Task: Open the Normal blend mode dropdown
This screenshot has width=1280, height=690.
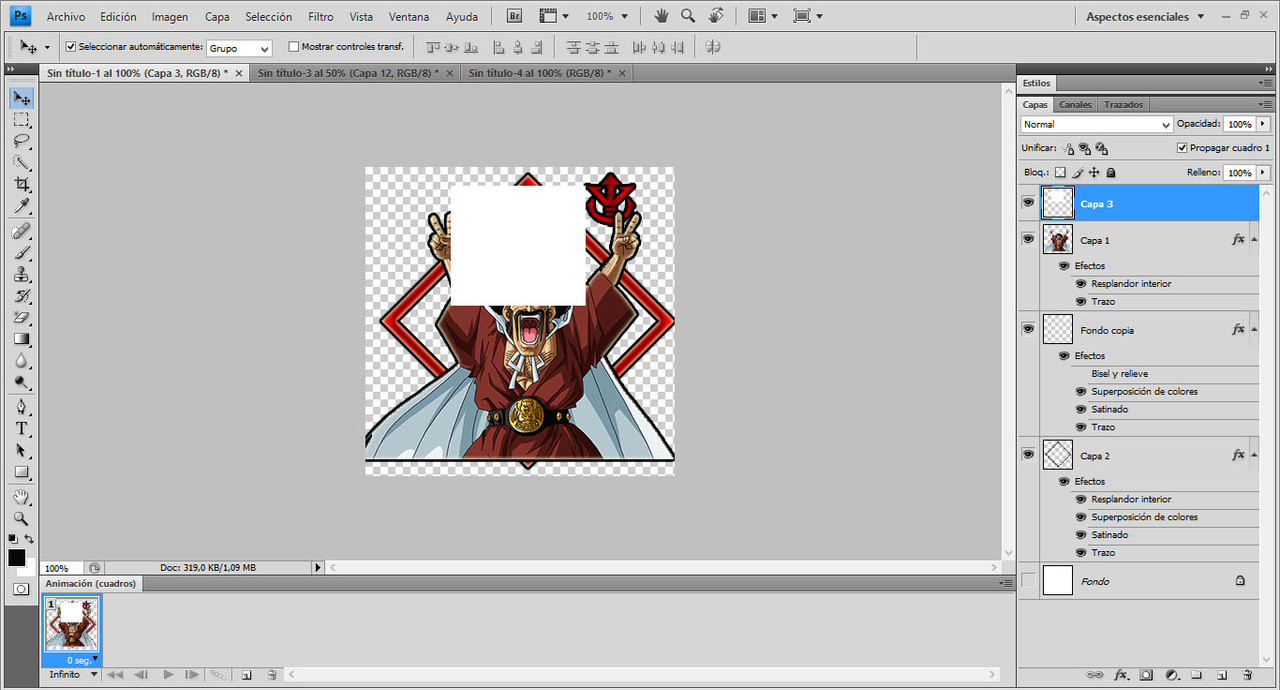Action: [1096, 124]
